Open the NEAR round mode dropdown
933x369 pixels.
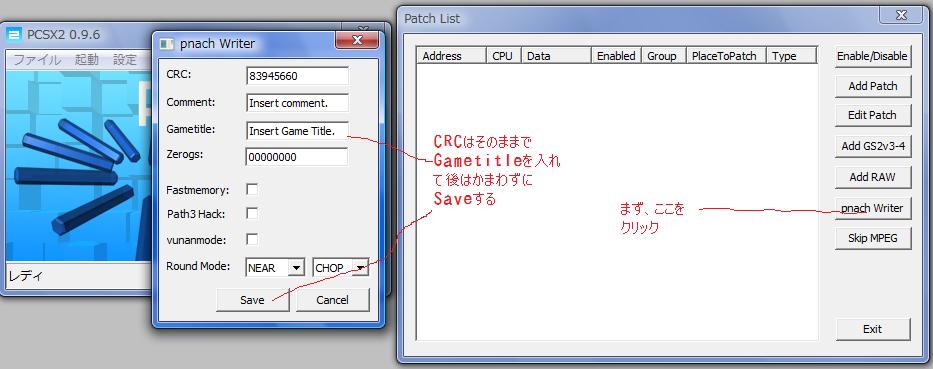click(296, 268)
